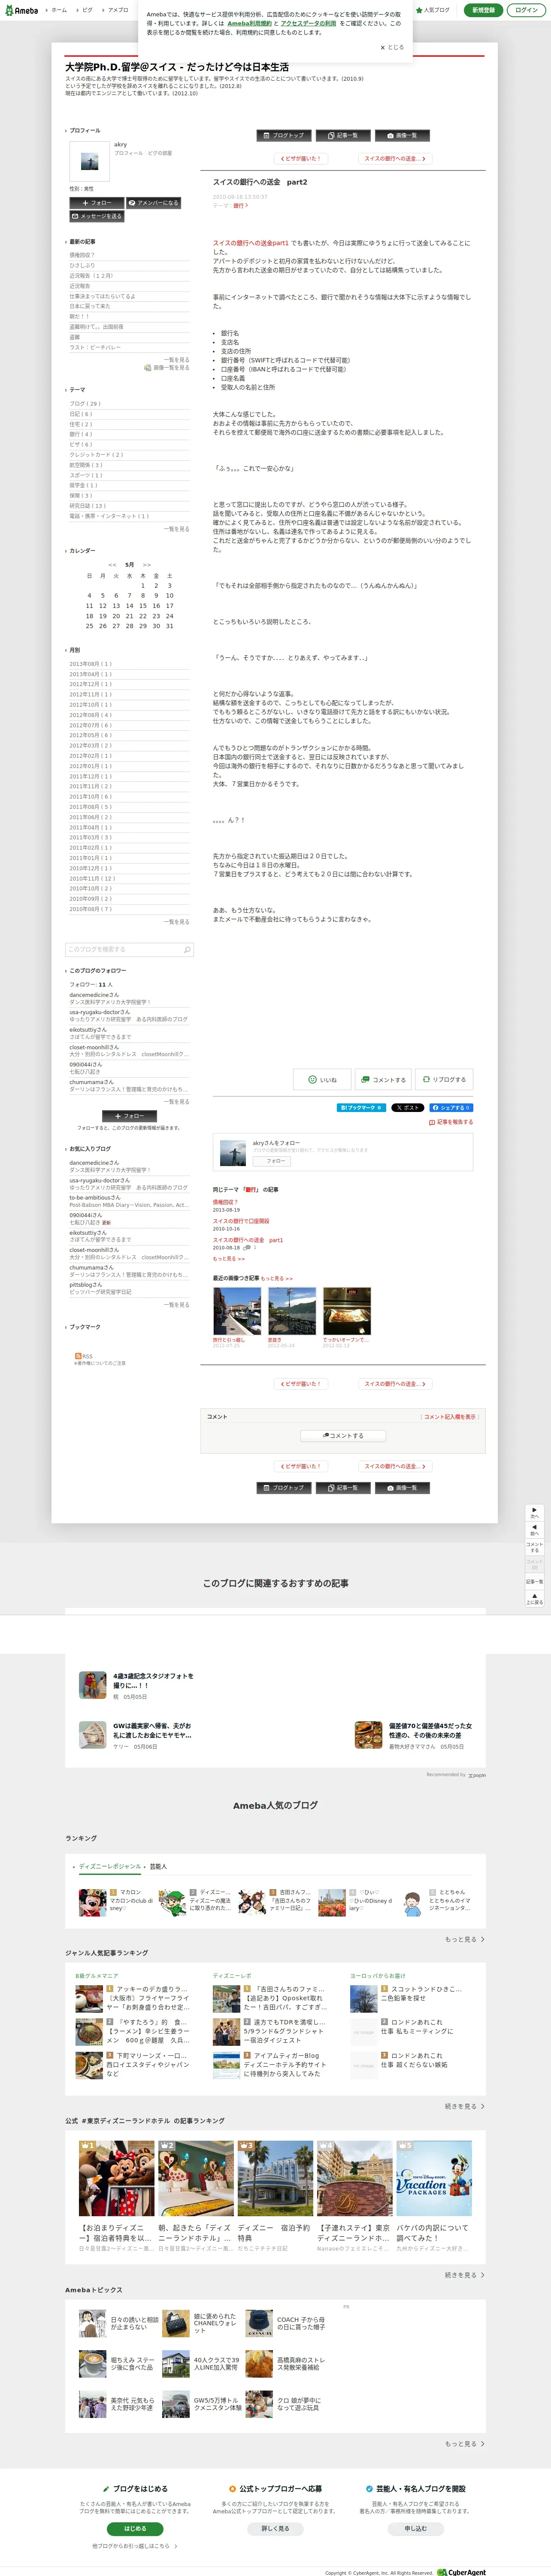Click 記事を報告する report link
The height and width of the screenshot is (2576, 551).
[x=451, y=1122]
